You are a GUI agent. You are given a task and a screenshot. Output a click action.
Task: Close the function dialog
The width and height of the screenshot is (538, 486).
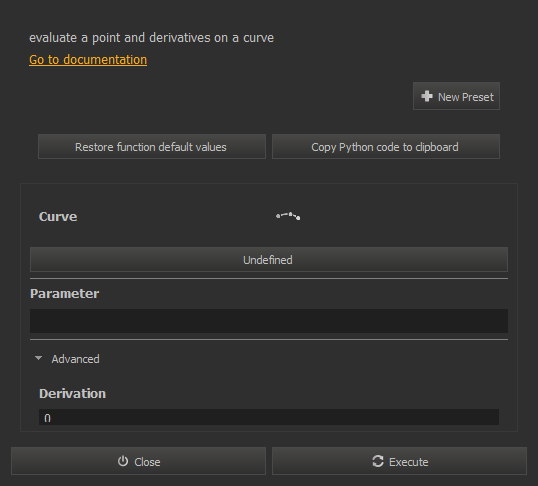coord(138,461)
